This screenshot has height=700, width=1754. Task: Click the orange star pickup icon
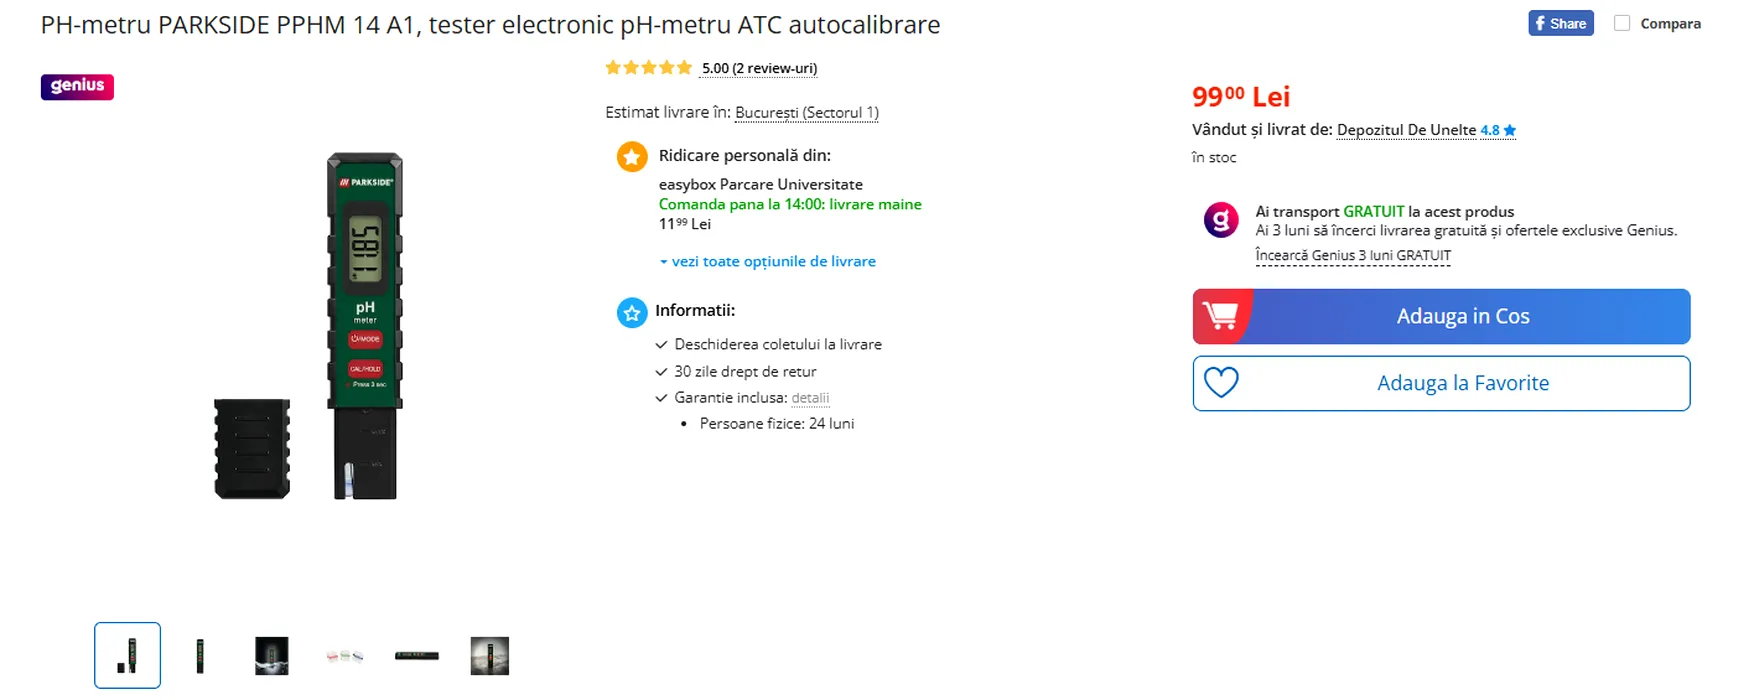point(632,157)
